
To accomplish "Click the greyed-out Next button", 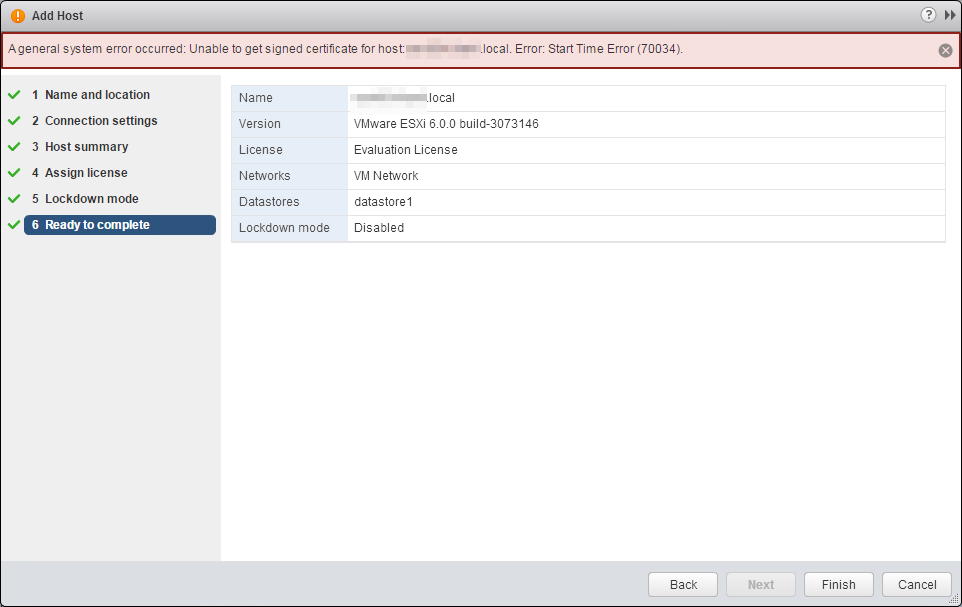I will [761, 584].
